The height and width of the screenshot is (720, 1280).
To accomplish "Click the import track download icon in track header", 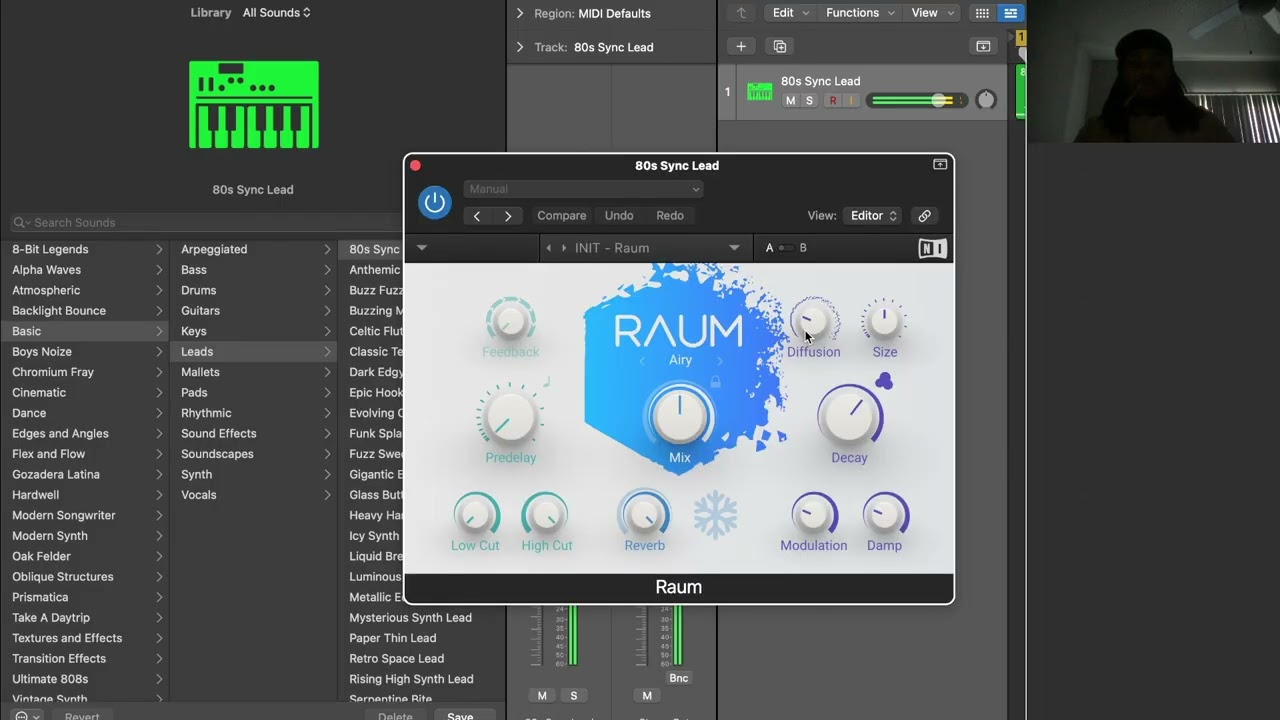I will pos(983,47).
